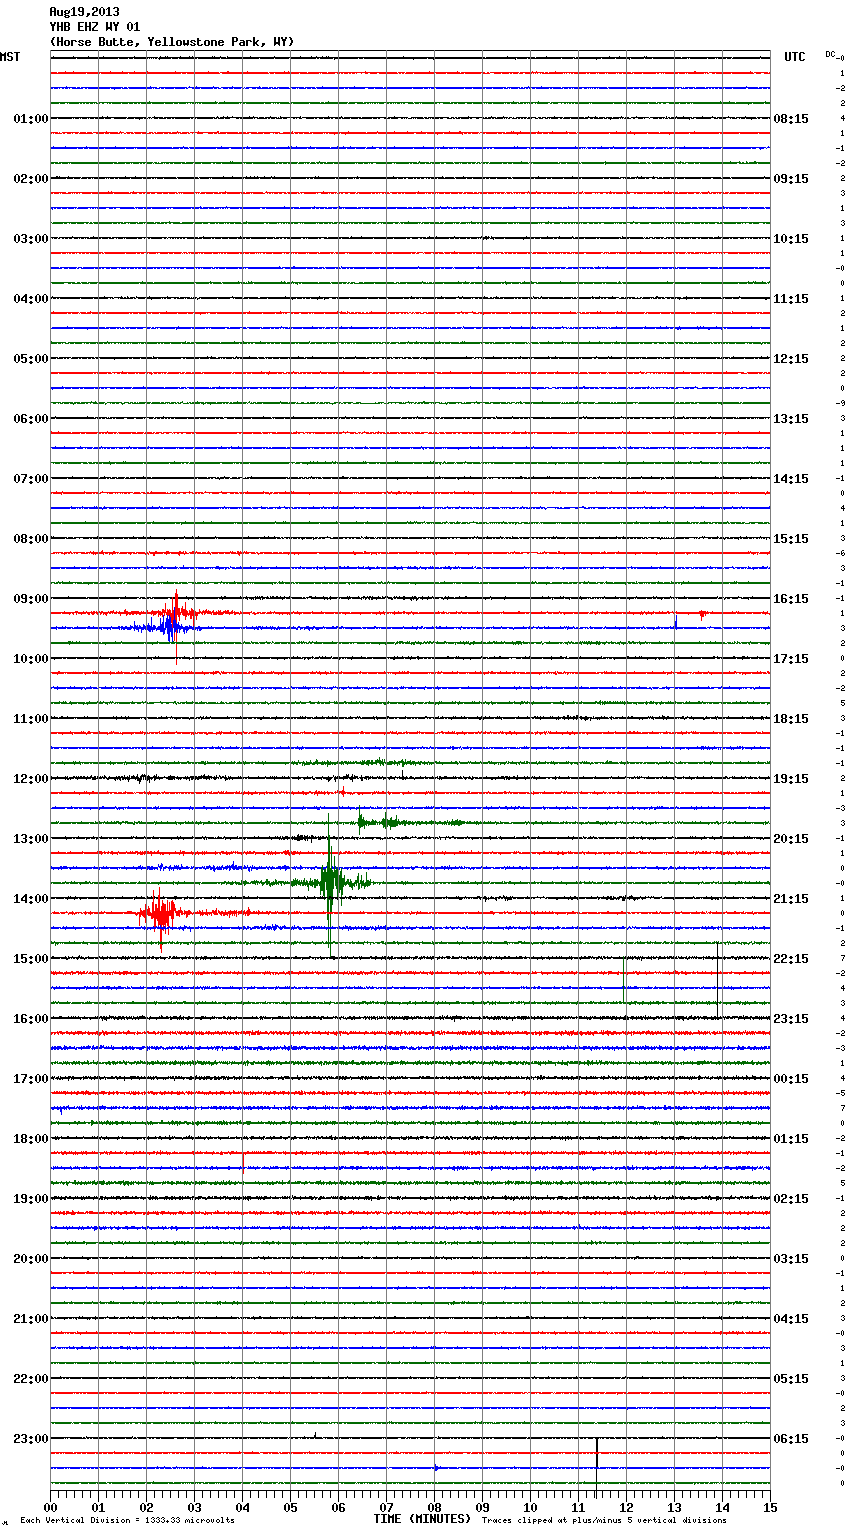Click minute tick "00" on bottom axis
This screenshot has width=850, height=1534.
coord(51,1507)
